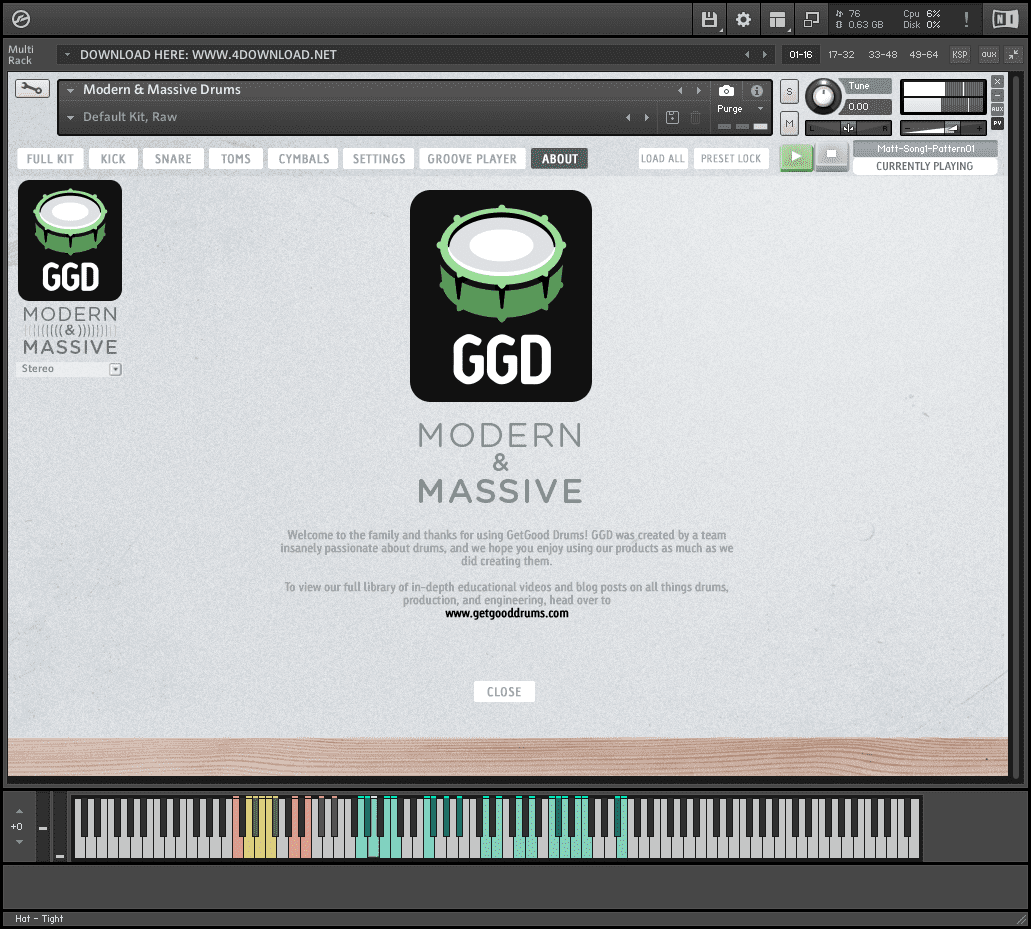
Task: Click the window resize overlapping-squares icon
Action: click(811, 20)
